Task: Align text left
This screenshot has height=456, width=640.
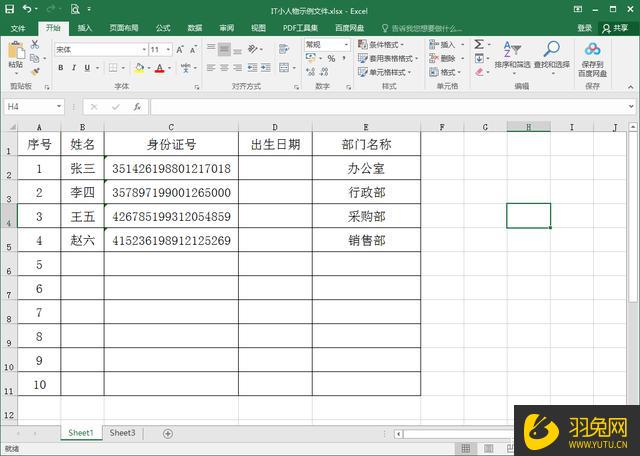Action: (211, 68)
